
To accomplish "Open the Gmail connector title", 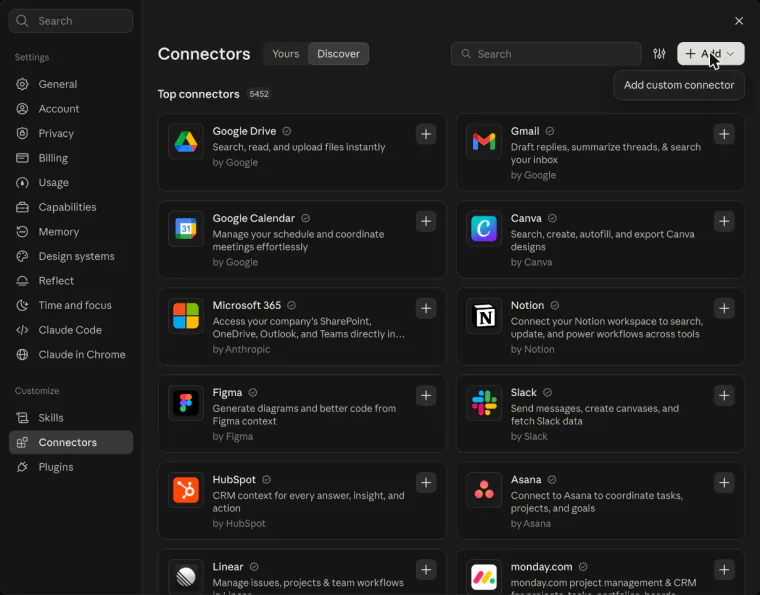I will click(524, 131).
